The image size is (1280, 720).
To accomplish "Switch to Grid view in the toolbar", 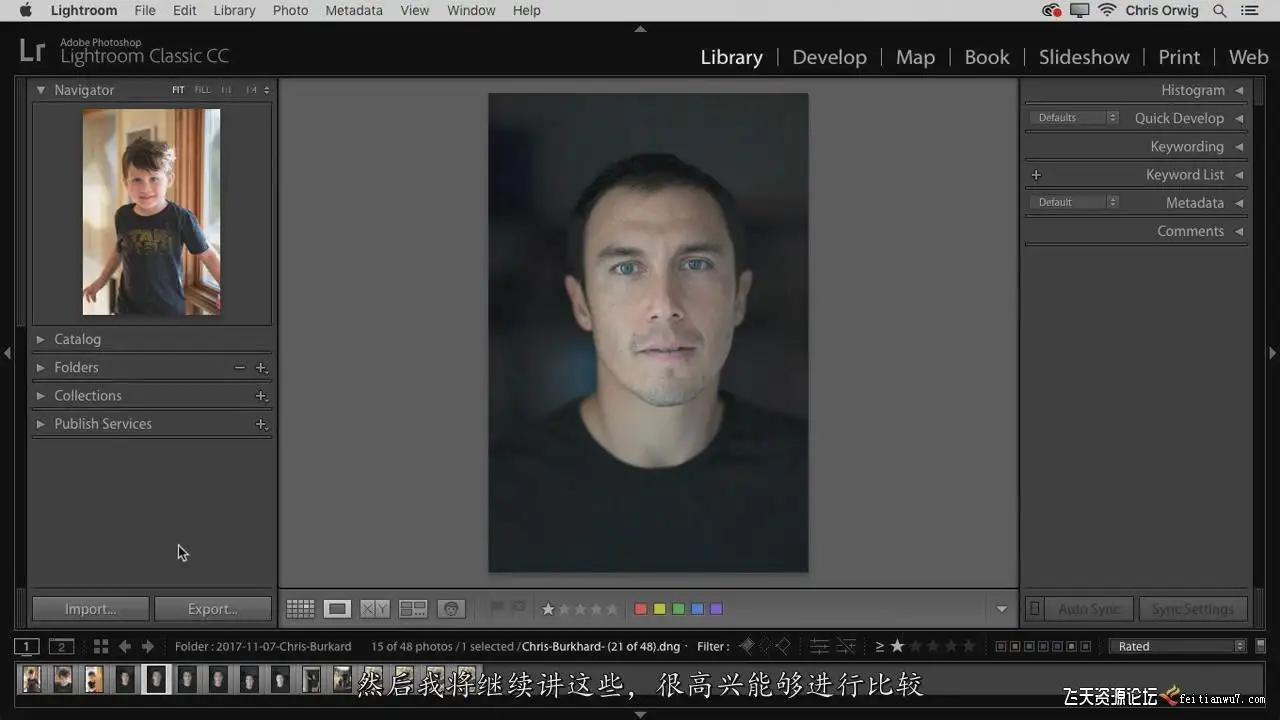I will pos(300,609).
